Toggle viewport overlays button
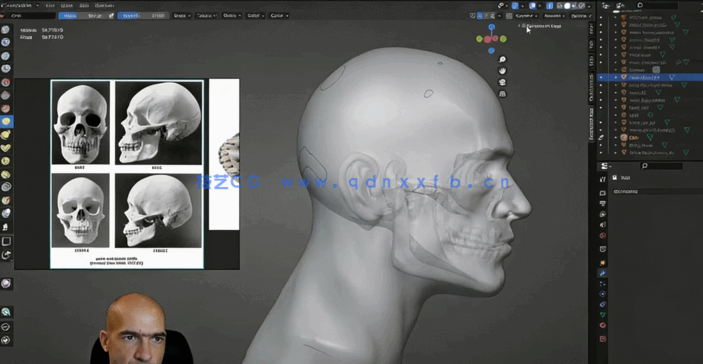 pos(533,5)
